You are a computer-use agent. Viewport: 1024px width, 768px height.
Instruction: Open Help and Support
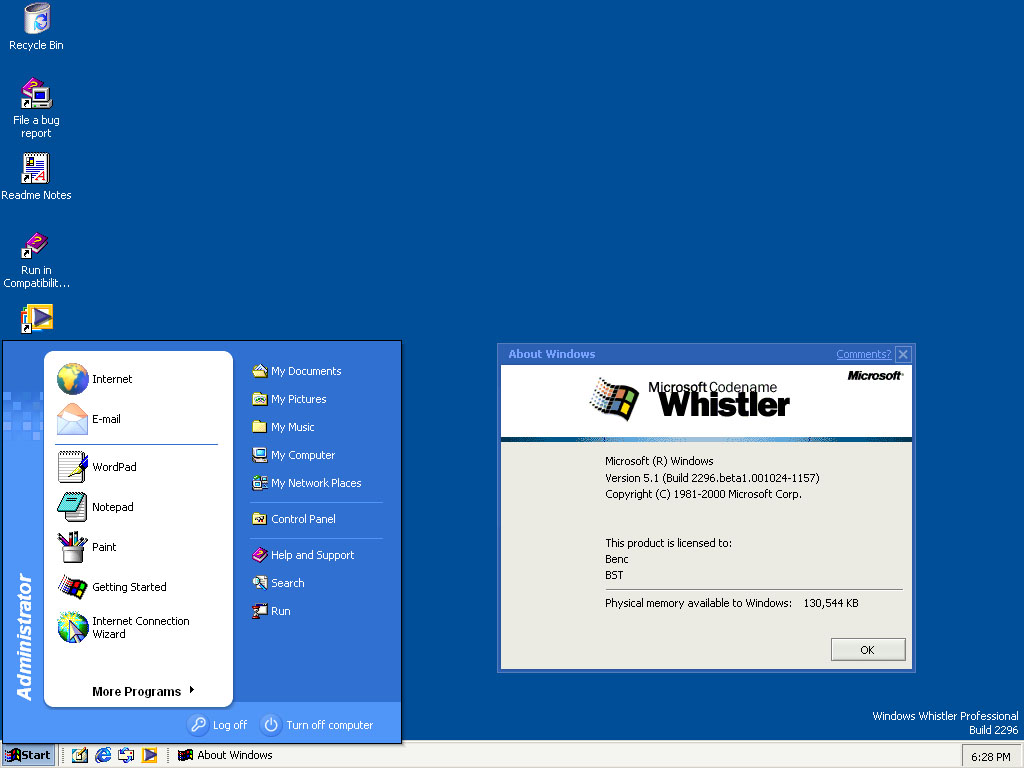coord(303,555)
